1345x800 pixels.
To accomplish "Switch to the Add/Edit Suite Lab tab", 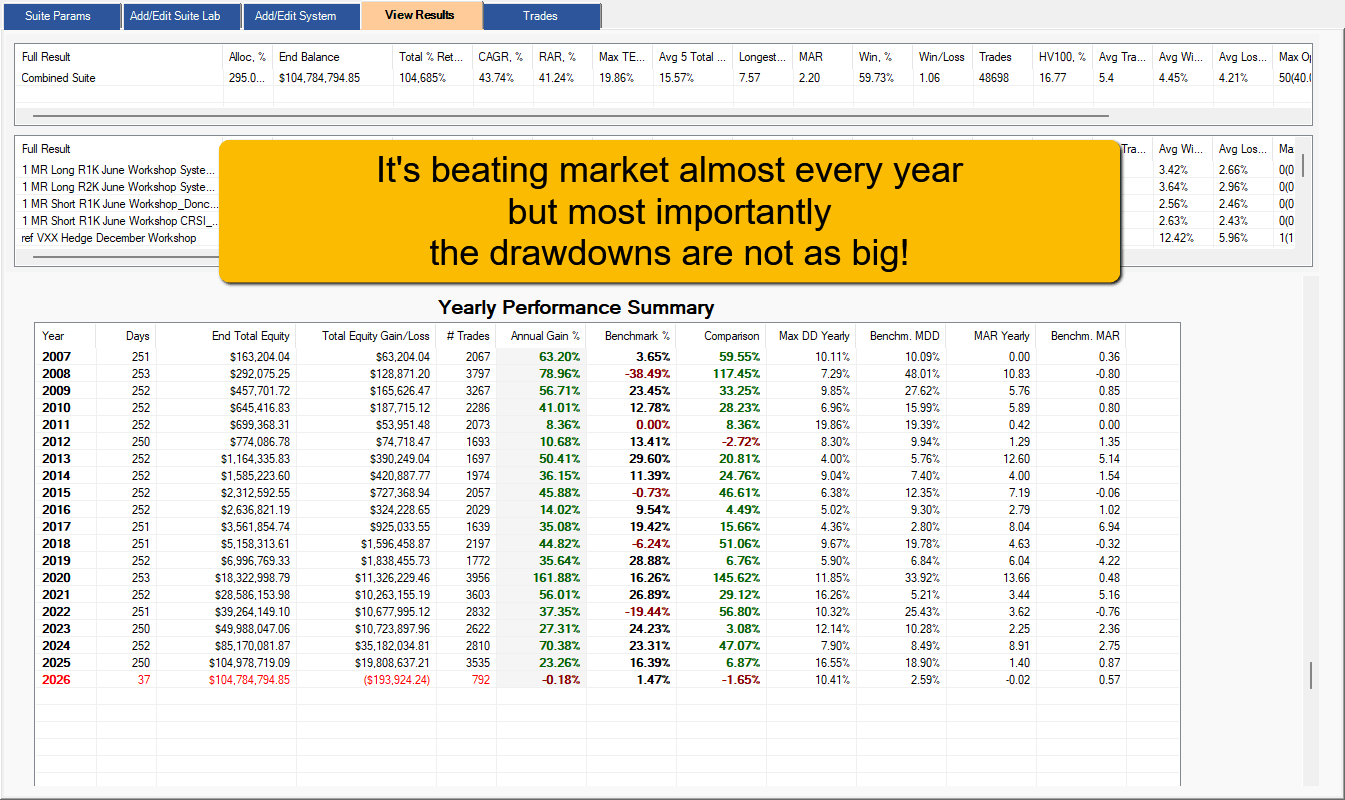I will (183, 16).
